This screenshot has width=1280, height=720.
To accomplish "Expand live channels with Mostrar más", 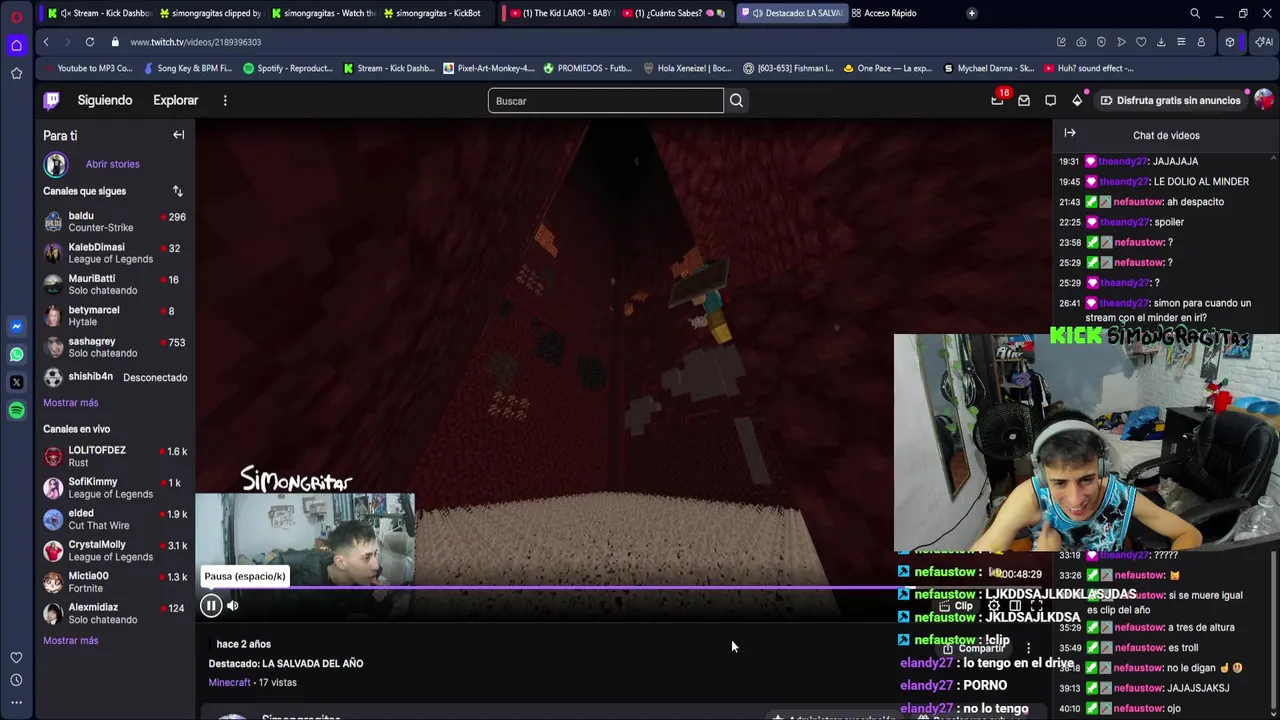I will click(x=70, y=640).
